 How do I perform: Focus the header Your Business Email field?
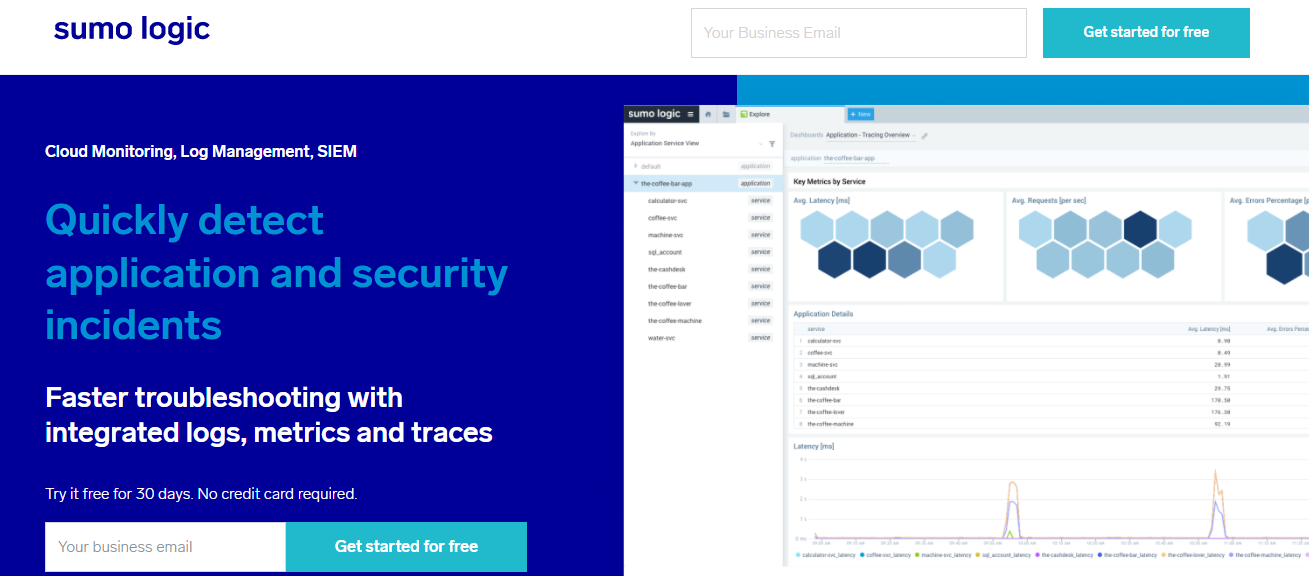tap(859, 33)
